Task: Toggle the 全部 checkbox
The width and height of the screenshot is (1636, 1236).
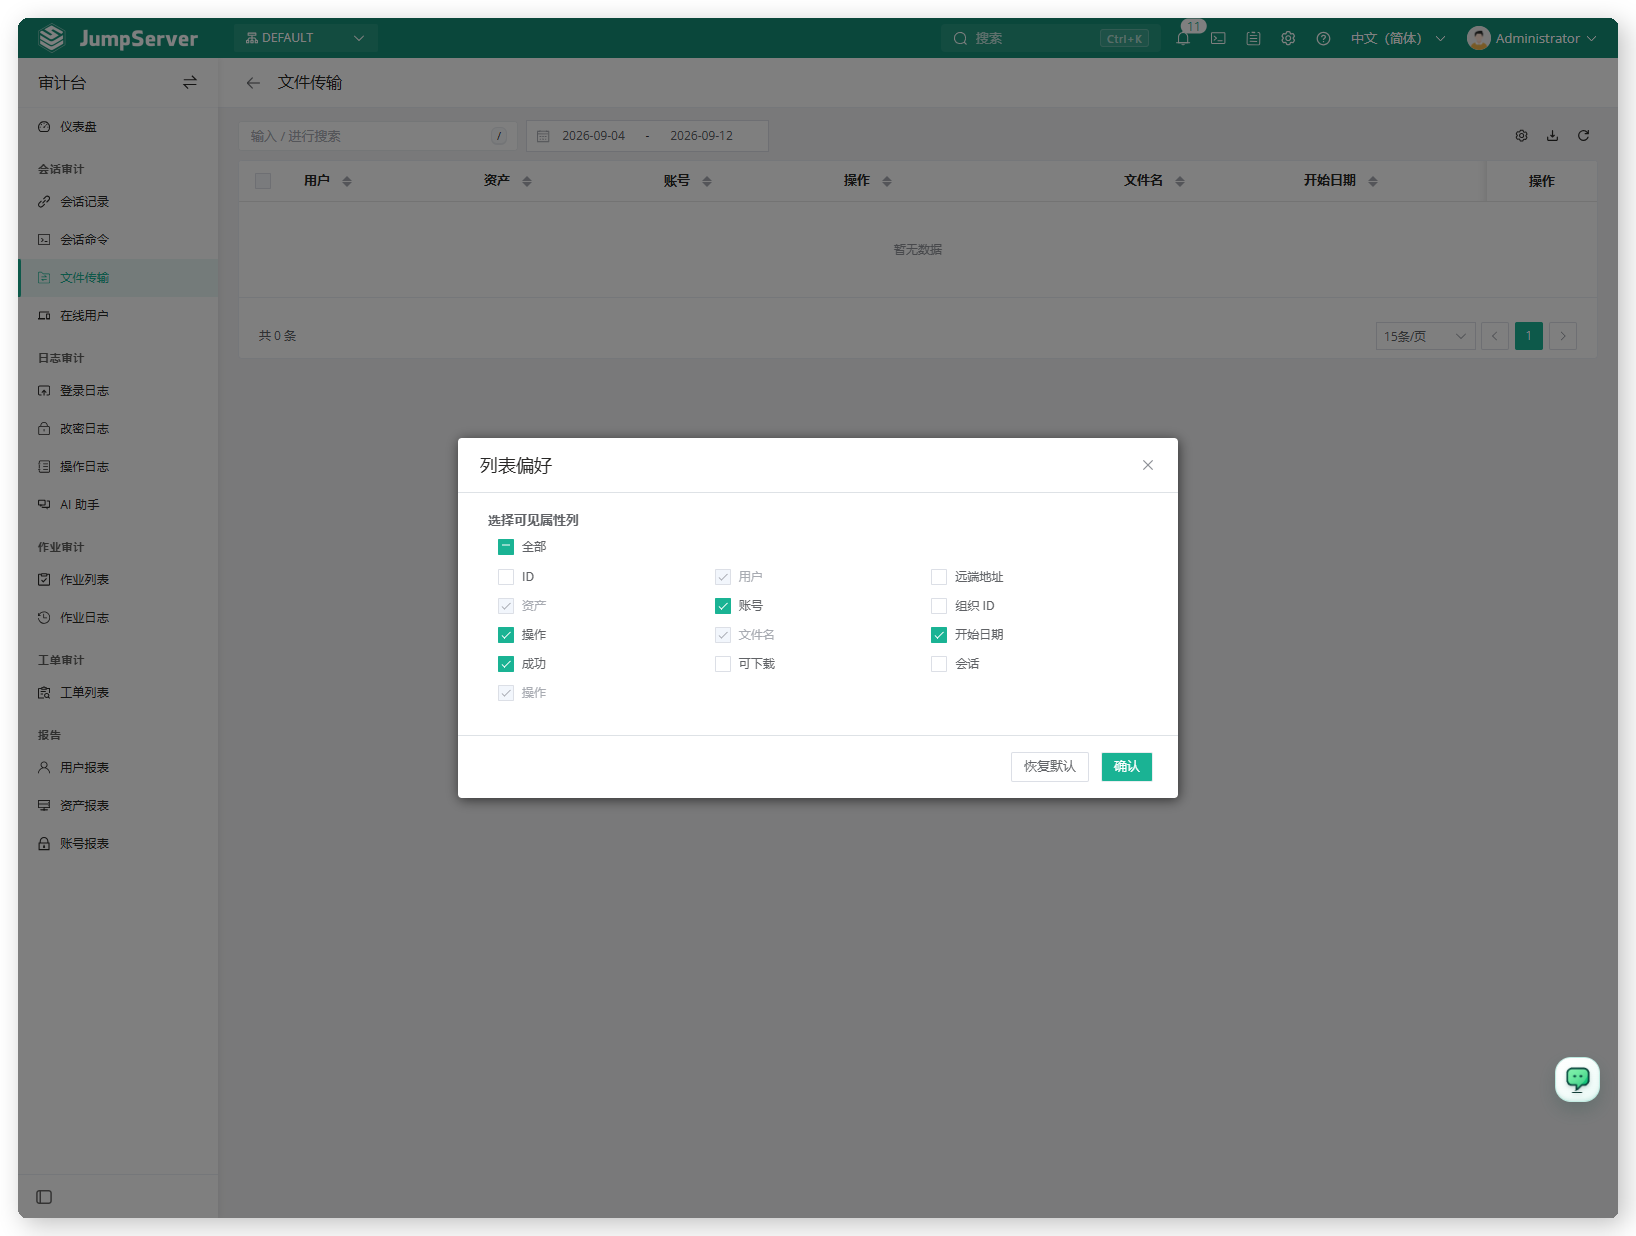Action: click(x=506, y=547)
